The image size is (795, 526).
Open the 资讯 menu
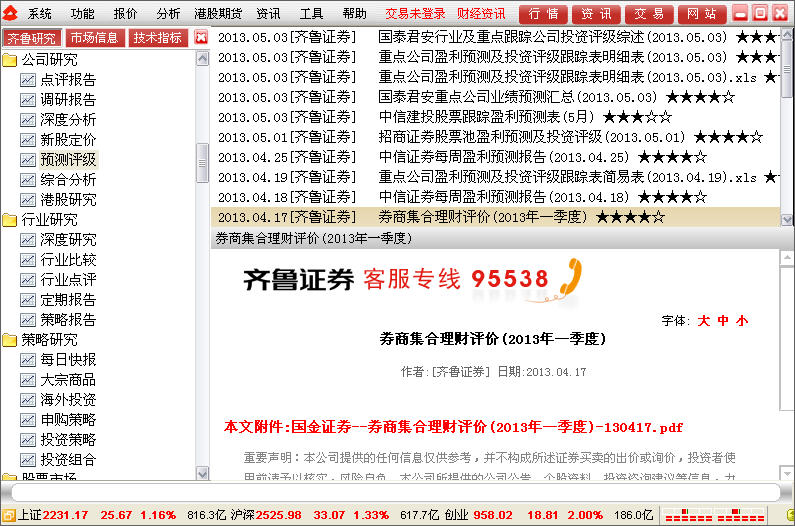point(268,14)
